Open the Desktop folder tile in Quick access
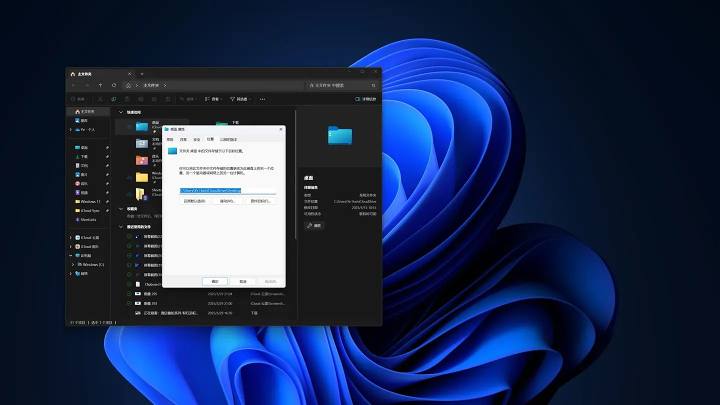 [152, 127]
